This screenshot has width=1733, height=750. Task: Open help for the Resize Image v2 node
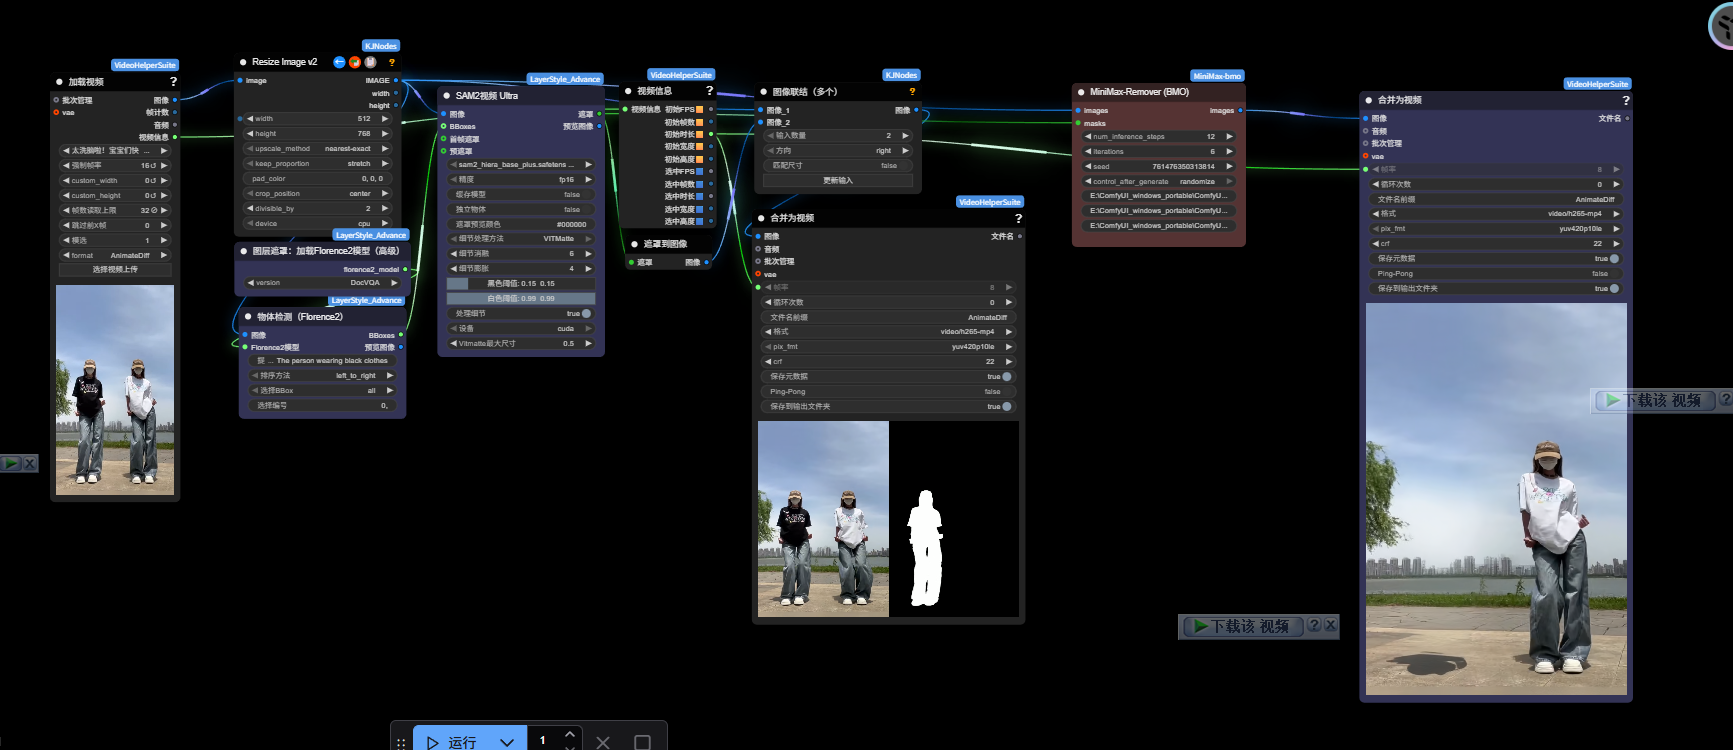point(392,62)
